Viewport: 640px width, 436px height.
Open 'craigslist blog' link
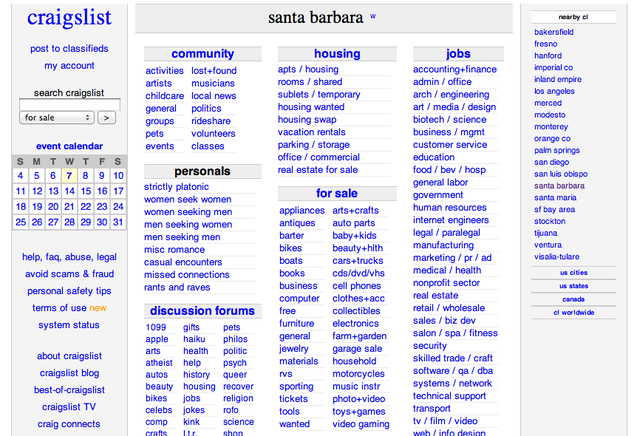(69, 373)
